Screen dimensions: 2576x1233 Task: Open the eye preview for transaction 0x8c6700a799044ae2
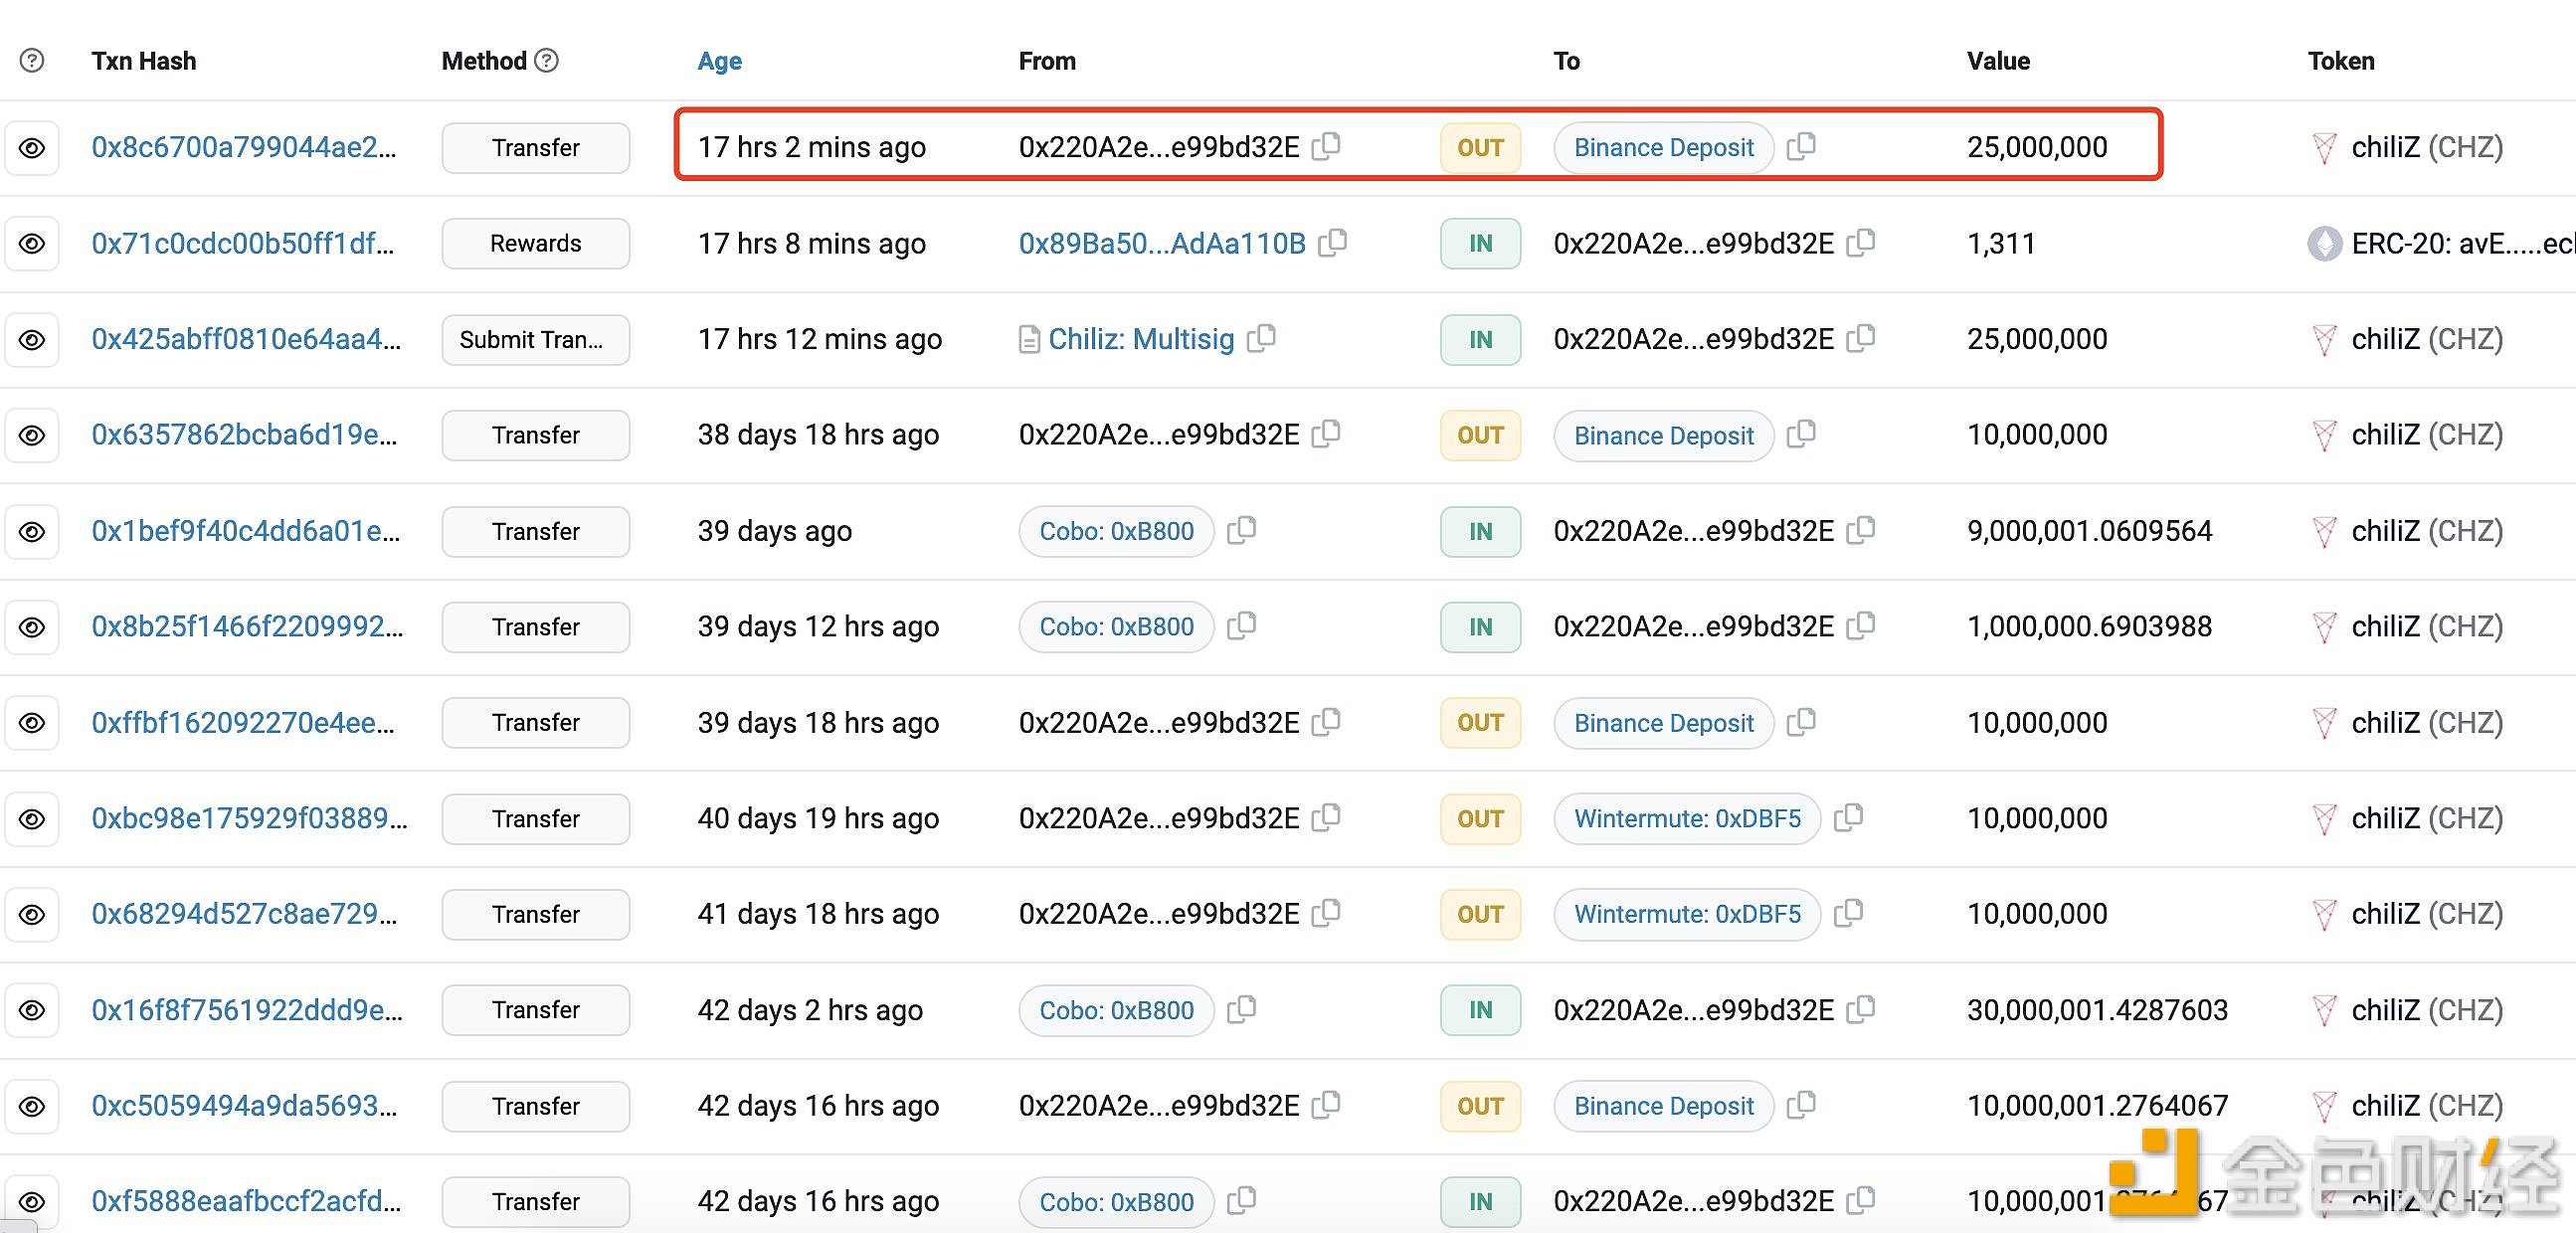[x=32, y=148]
